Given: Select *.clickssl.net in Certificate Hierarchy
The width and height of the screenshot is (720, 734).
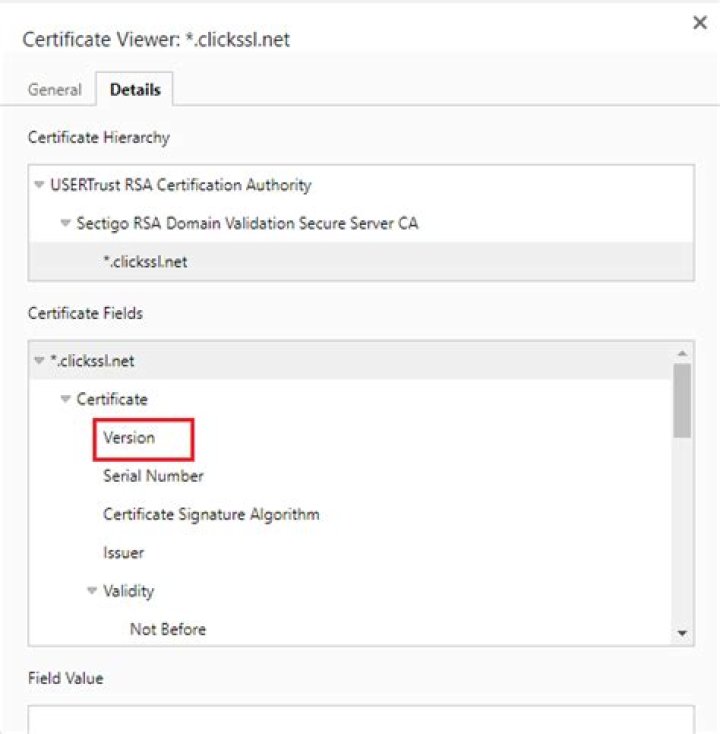Looking at the screenshot, I should (x=144, y=262).
